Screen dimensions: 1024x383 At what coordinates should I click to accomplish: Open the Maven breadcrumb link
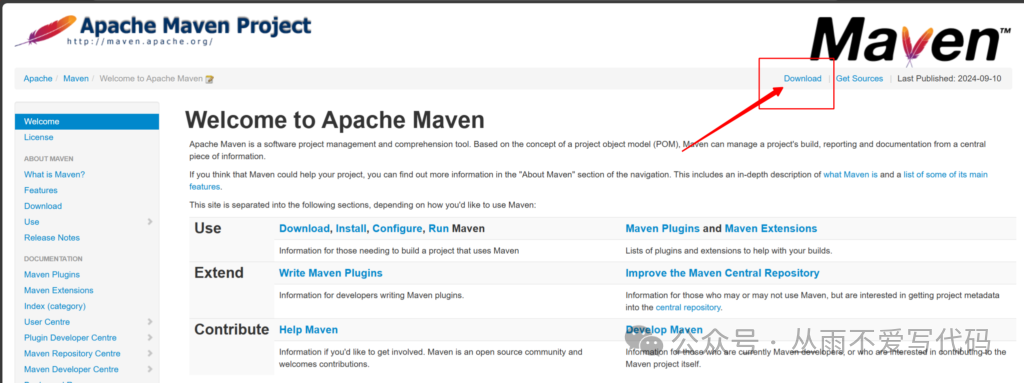[x=76, y=78]
